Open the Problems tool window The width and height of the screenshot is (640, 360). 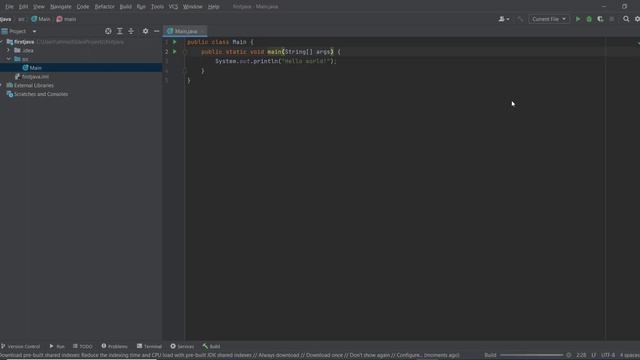(114, 346)
